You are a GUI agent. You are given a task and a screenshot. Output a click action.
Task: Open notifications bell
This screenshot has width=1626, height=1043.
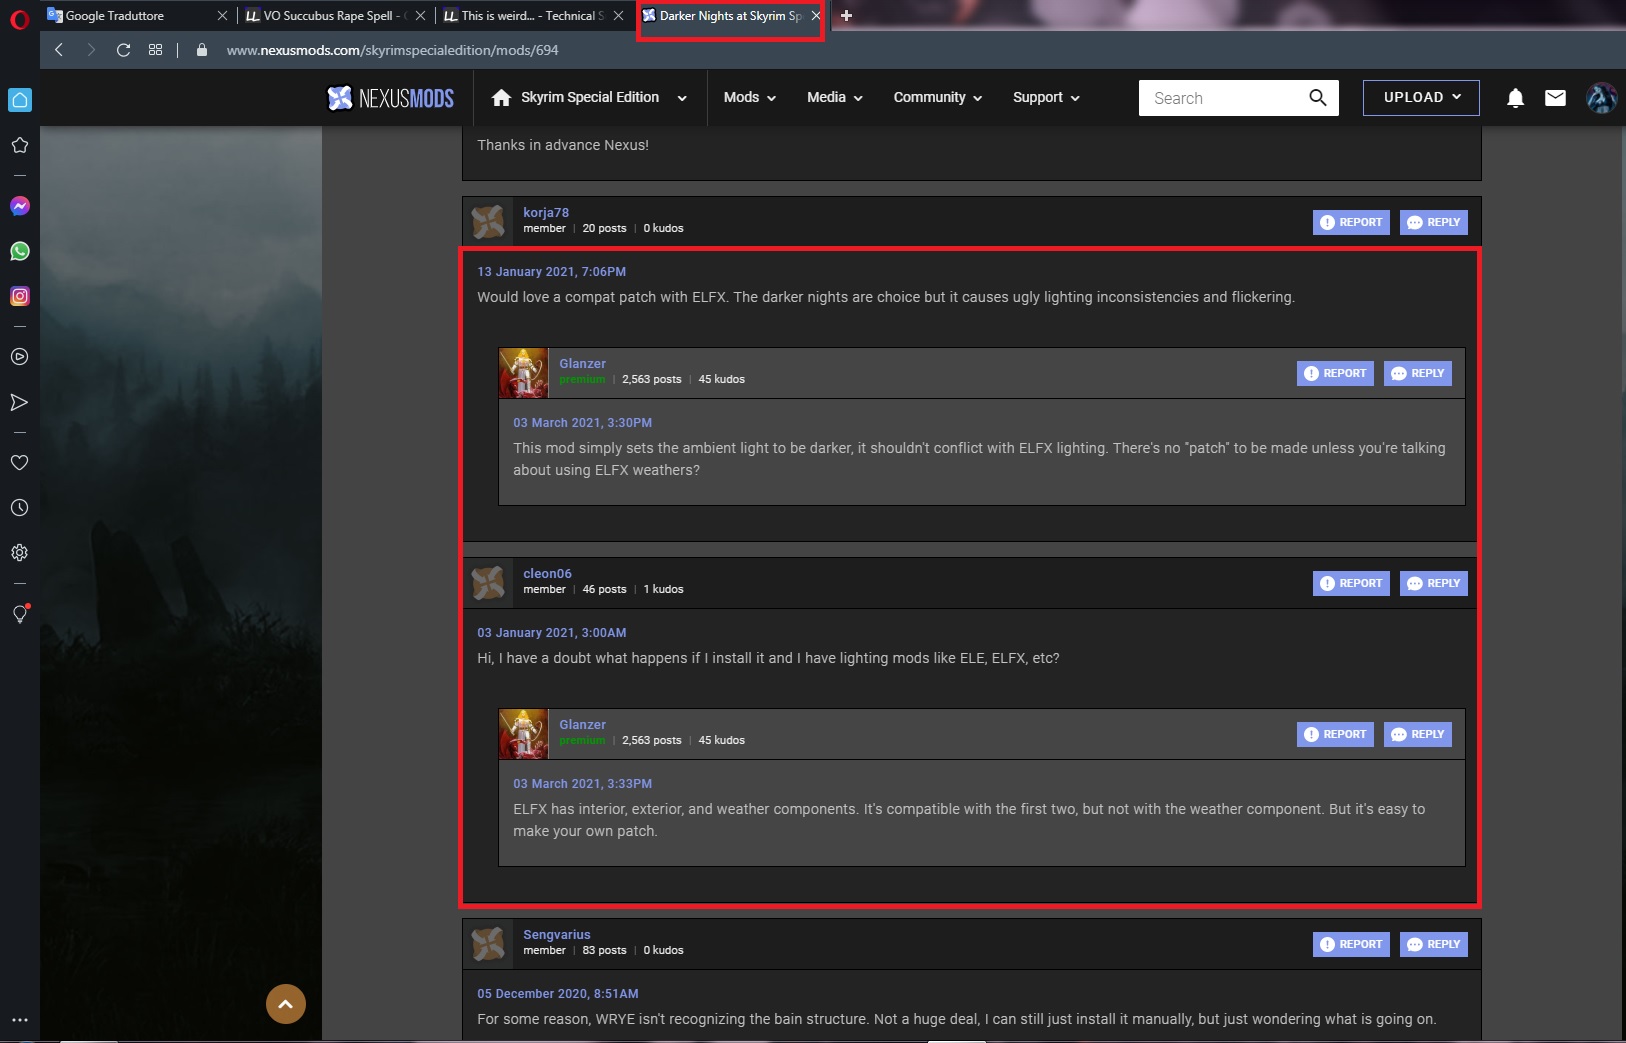coord(1516,98)
